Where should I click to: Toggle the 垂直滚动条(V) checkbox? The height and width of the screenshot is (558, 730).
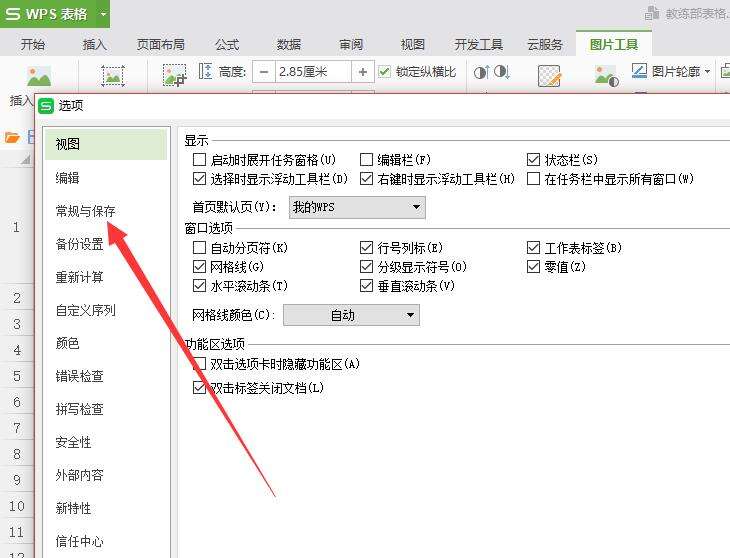366,286
